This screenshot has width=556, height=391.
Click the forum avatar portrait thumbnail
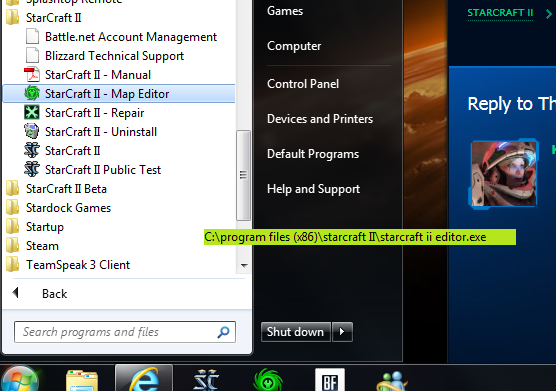[x=504, y=173]
